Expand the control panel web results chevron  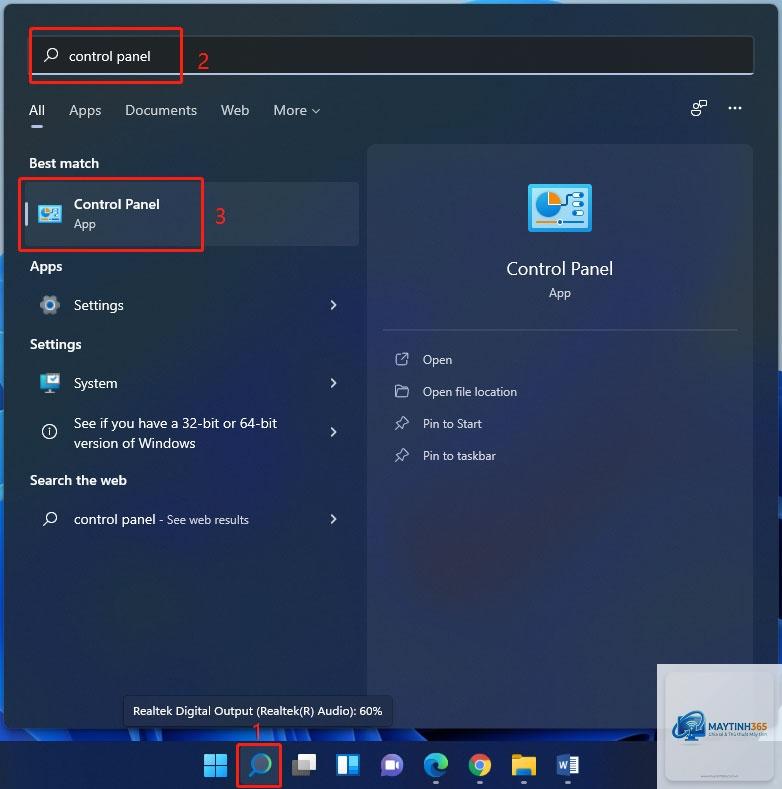(333, 519)
